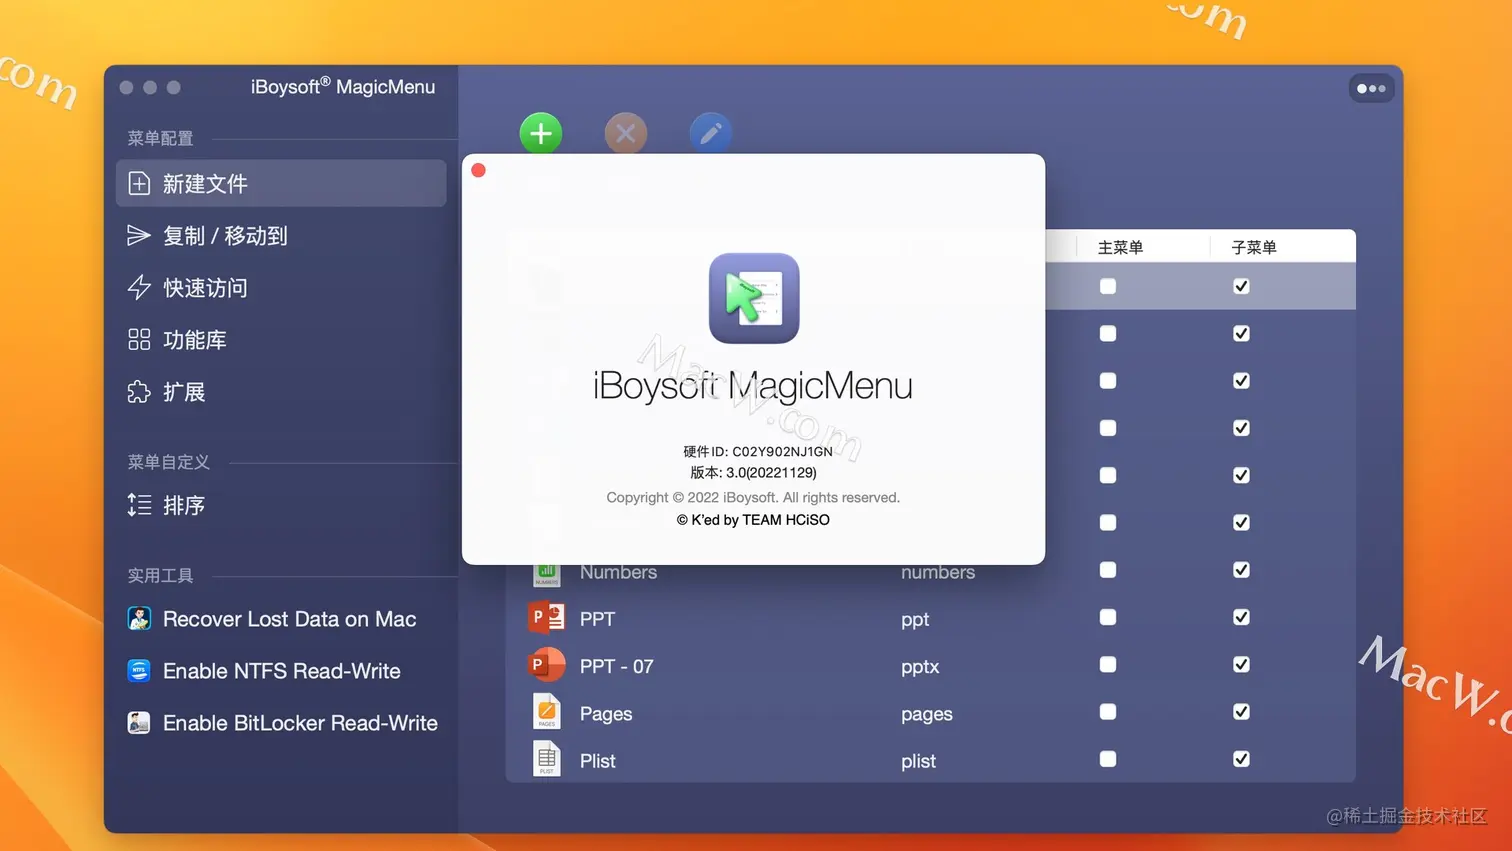
Task: Toggle 子菜单 checkbox for Numbers row
Action: pos(1241,570)
